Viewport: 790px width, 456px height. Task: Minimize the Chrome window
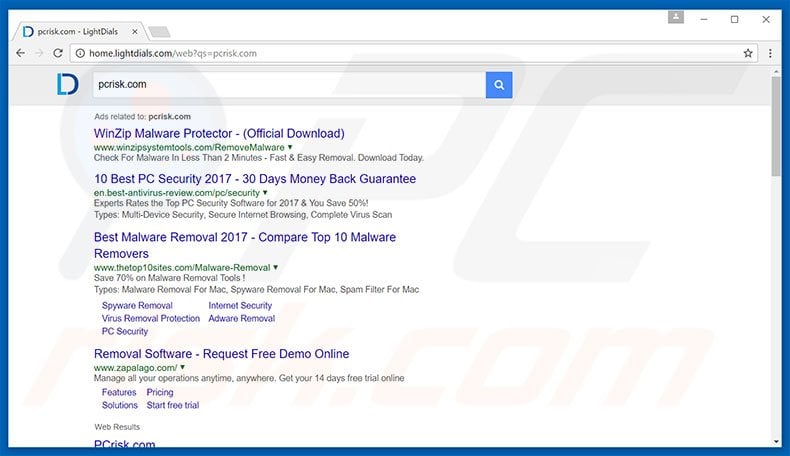point(704,19)
